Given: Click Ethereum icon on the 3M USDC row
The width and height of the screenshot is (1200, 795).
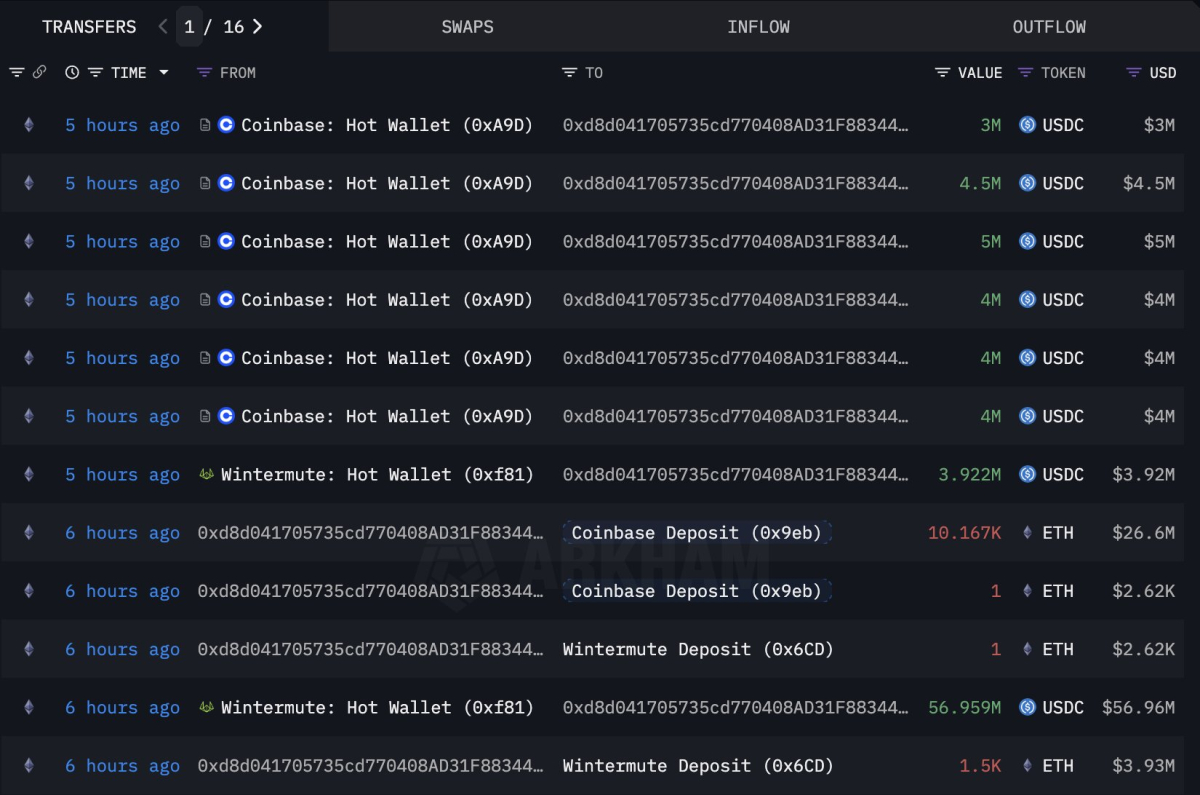Looking at the screenshot, I should (28, 125).
